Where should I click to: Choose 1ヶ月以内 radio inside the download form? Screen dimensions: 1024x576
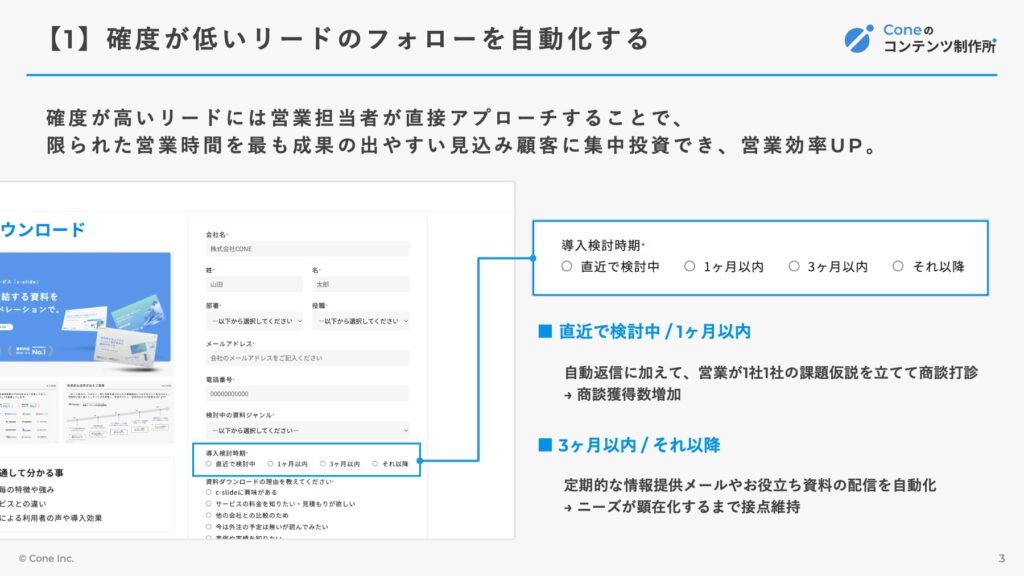point(270,464)
